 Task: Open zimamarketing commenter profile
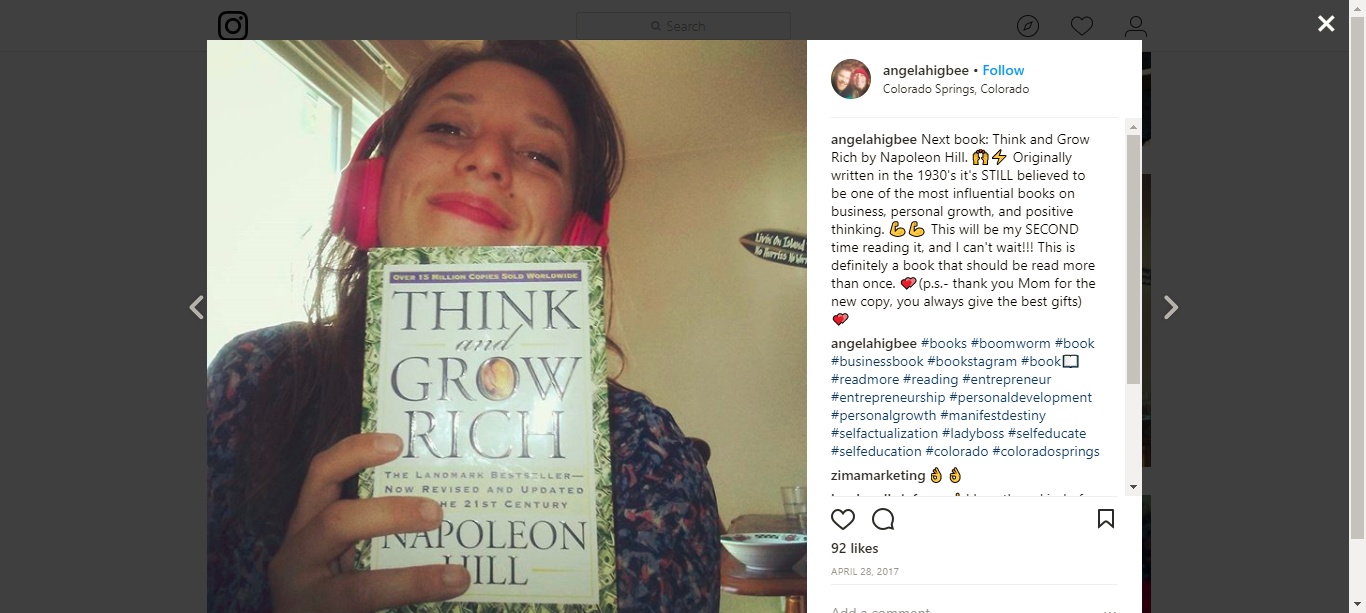pyautogui.click(x=878, y=475)
